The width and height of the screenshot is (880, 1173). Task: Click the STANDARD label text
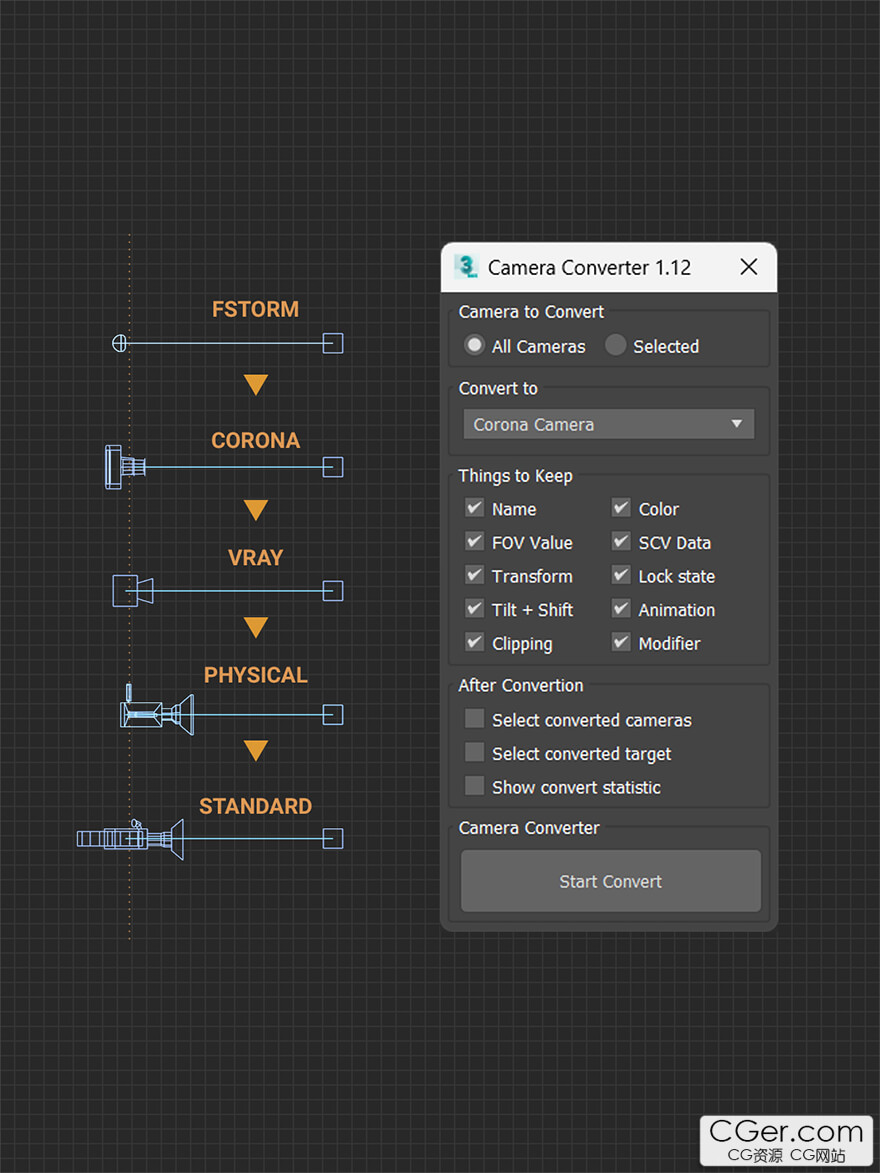255,806
